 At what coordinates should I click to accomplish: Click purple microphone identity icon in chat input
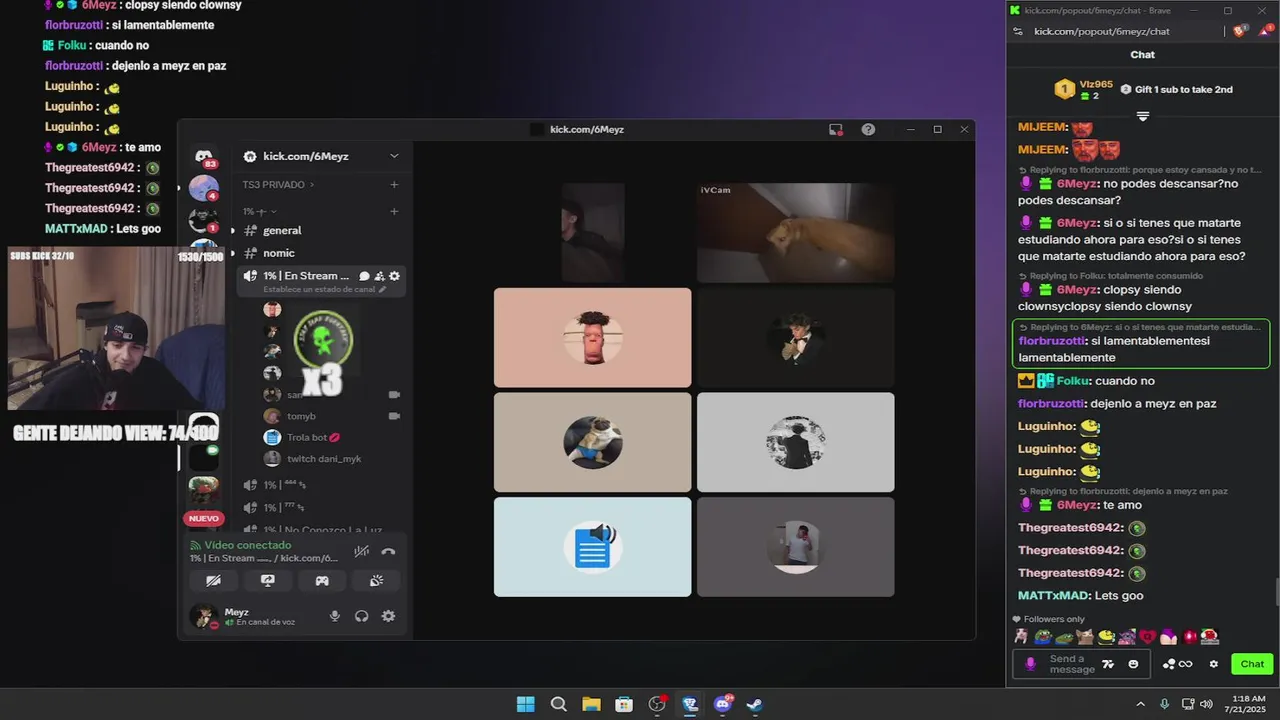[x=1031, y=664]
